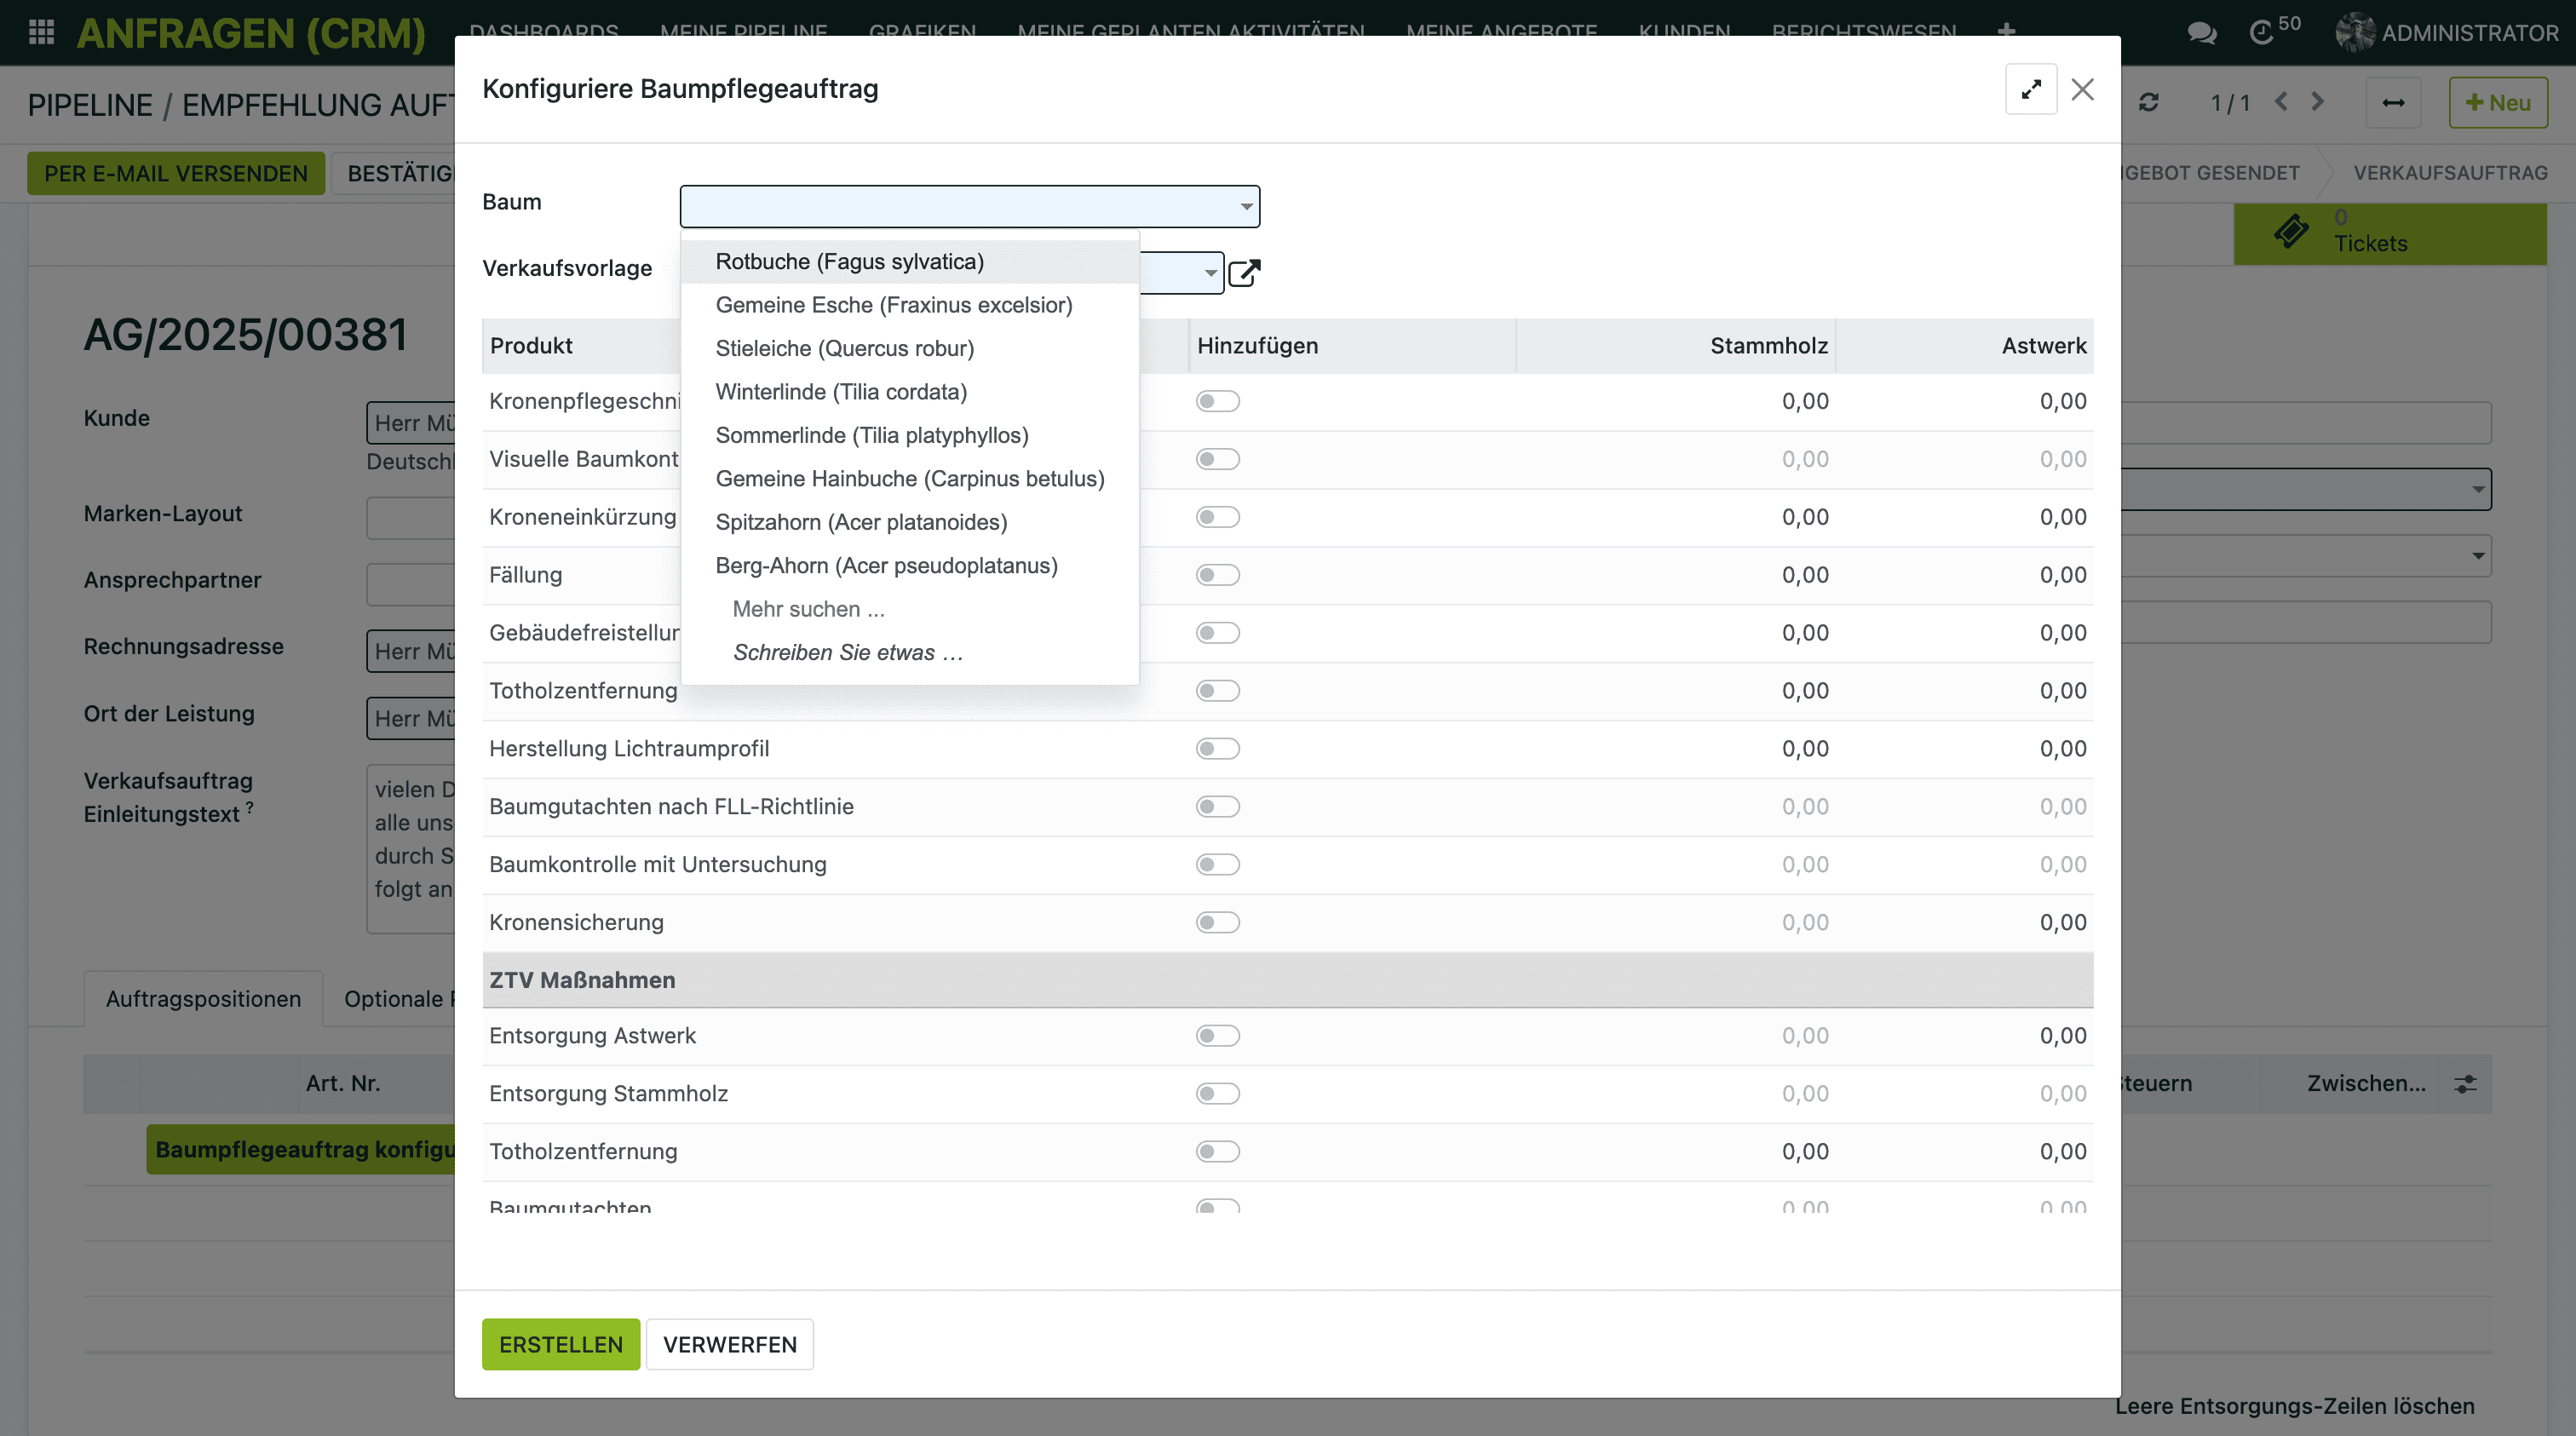
Task: Click Mehr suchen in dropdown list
Action: (x=808, y=609)
